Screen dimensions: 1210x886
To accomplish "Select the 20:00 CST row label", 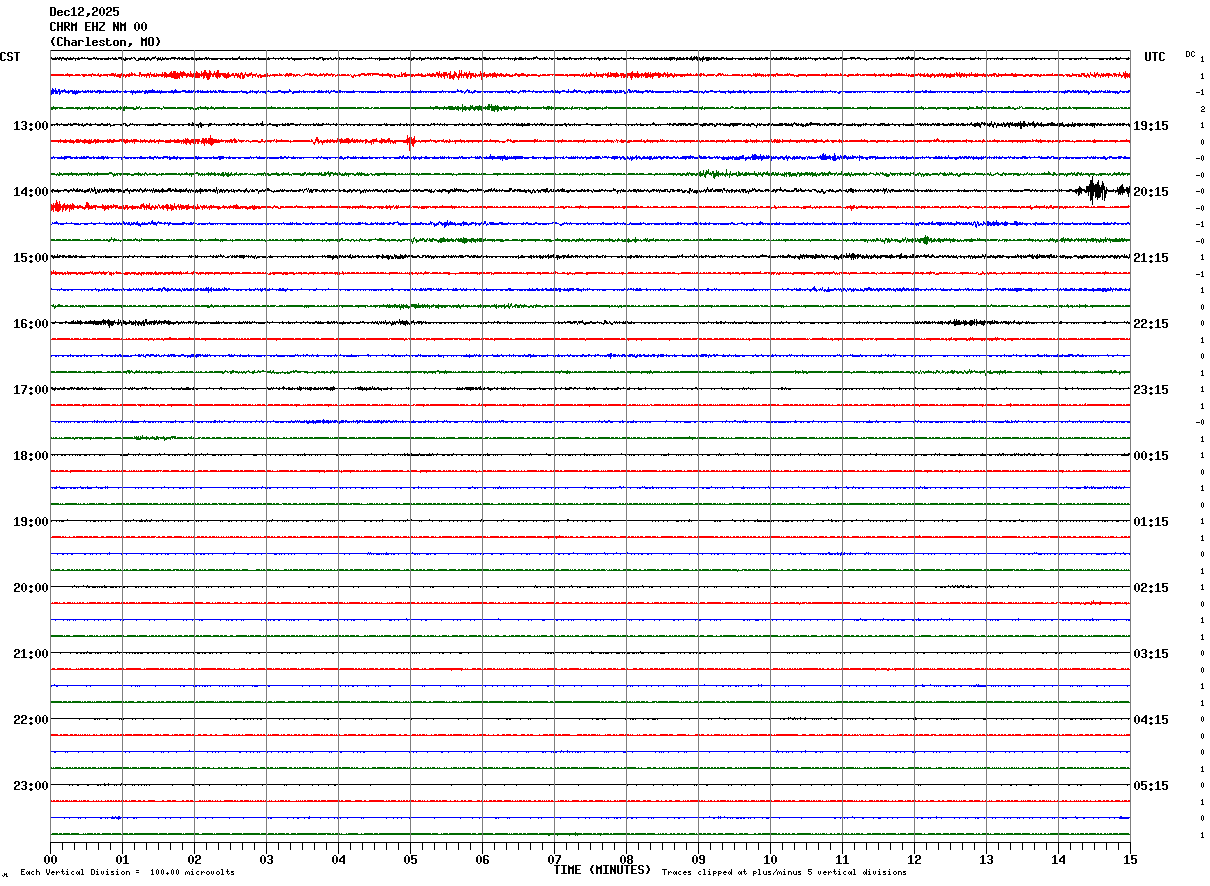I will point(31,587).
